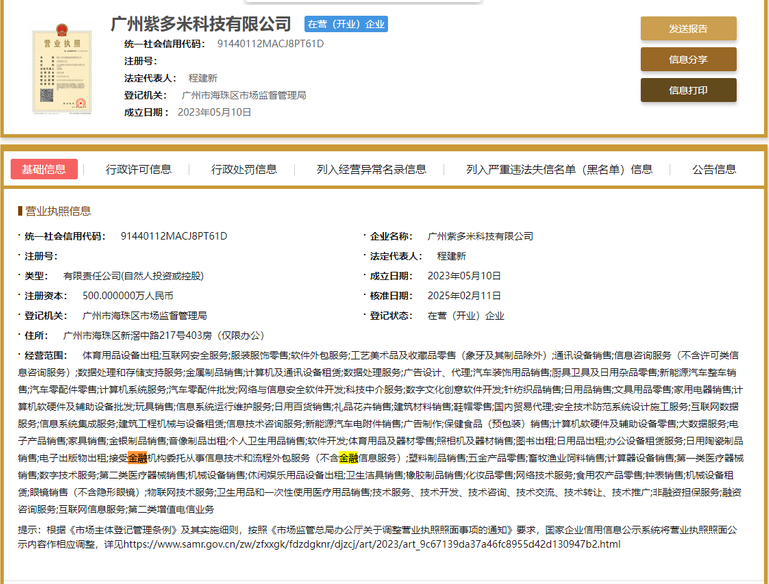
Task: Click the orange highlighted 金融 word
Action: [137, 458]
